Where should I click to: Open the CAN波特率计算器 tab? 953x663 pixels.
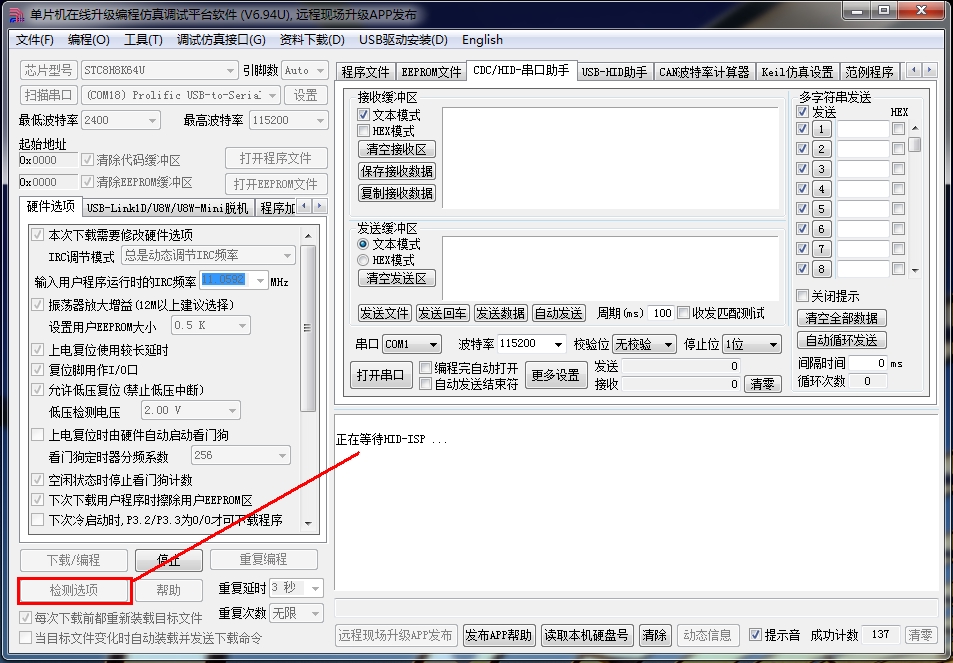tap(704, 72)
